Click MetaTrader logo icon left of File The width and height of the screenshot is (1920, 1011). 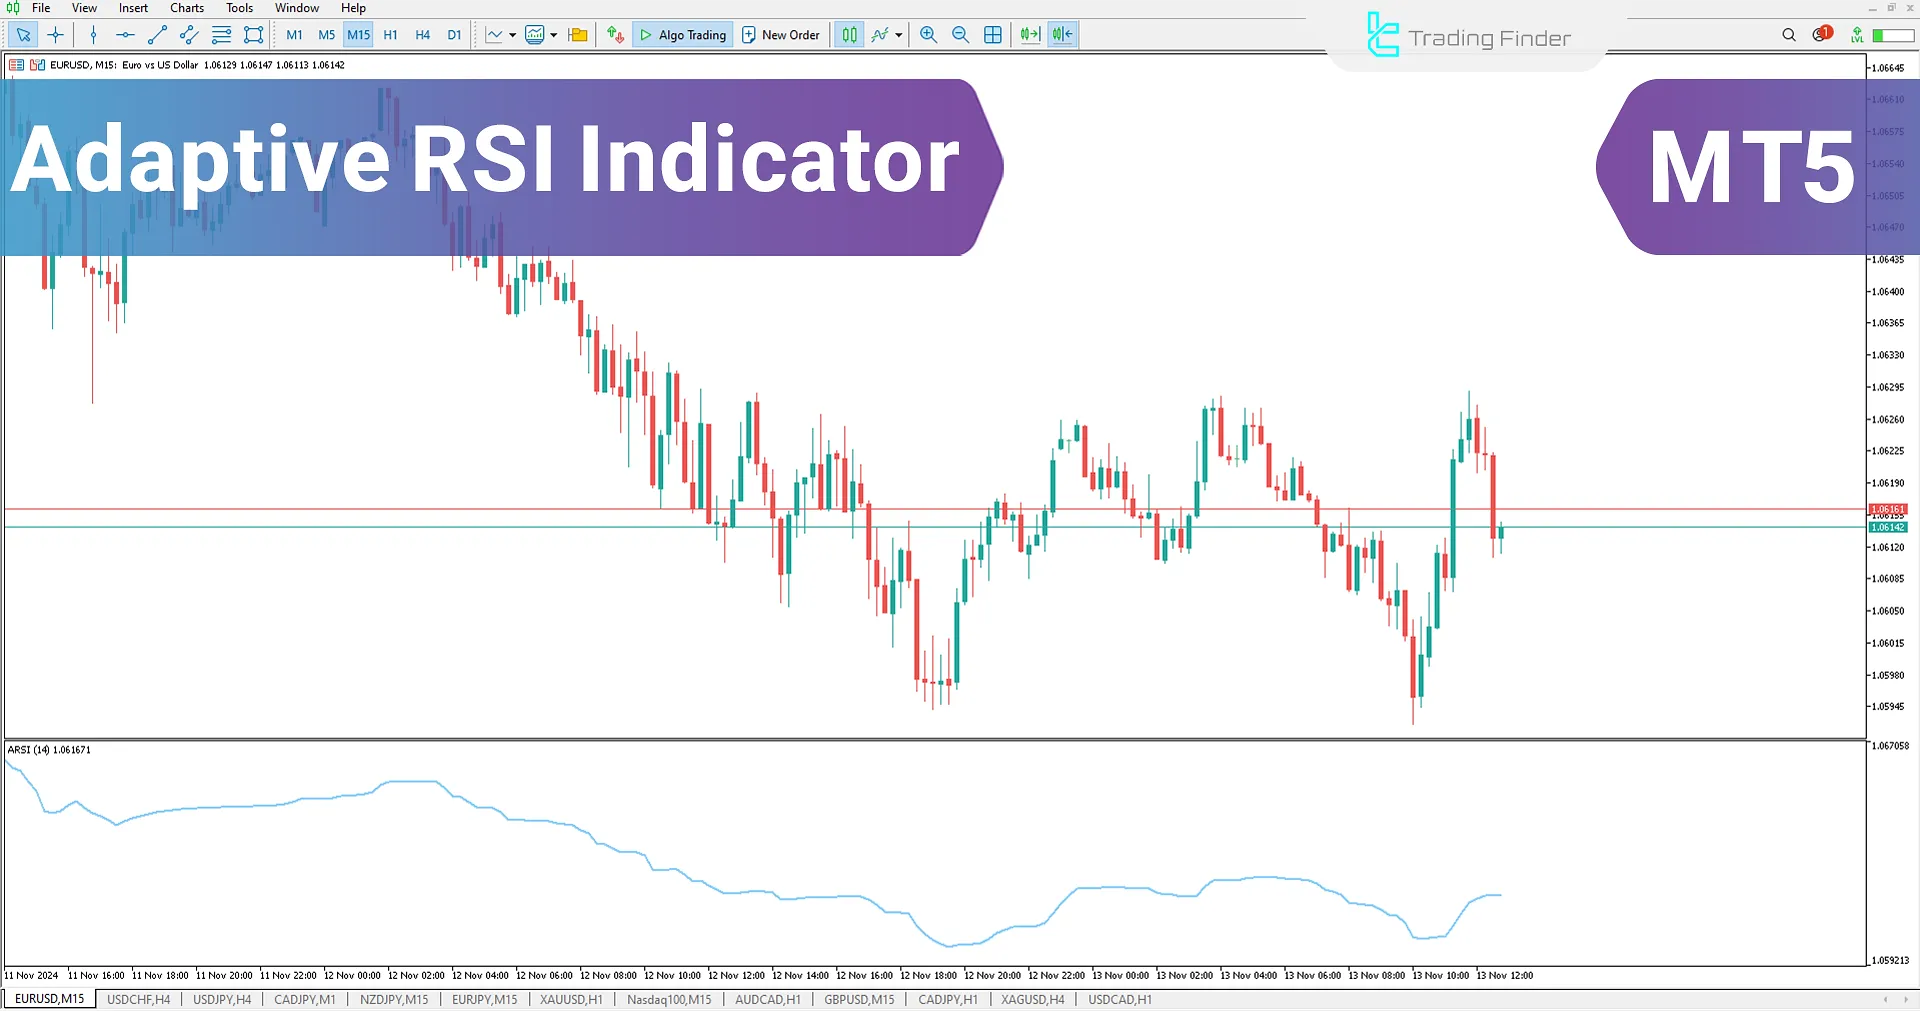click(x=13, y=8)
